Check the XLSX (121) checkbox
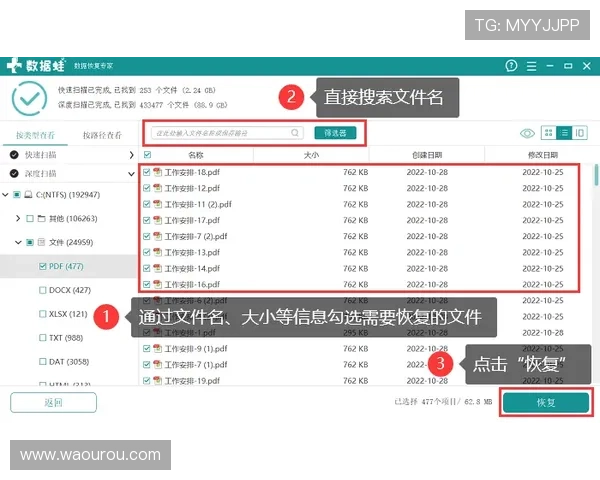600x480 pixels. coord(43,314)
